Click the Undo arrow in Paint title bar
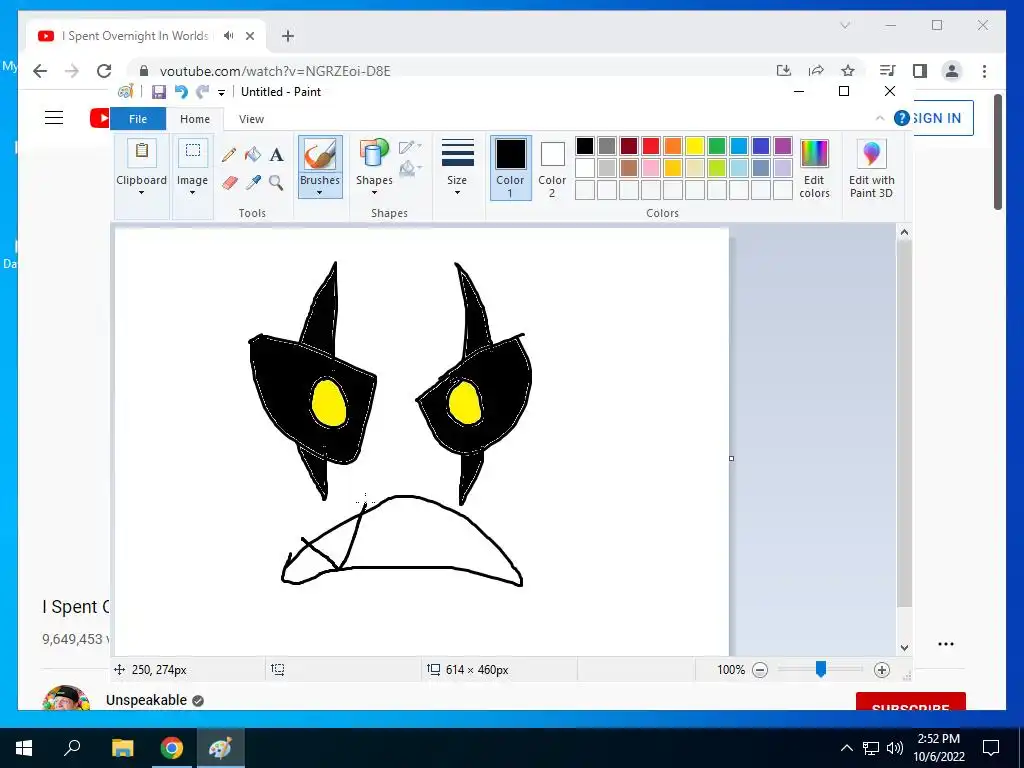Image resolution: width=1024 pixels, height=768 pixels. tap(182, 92)
